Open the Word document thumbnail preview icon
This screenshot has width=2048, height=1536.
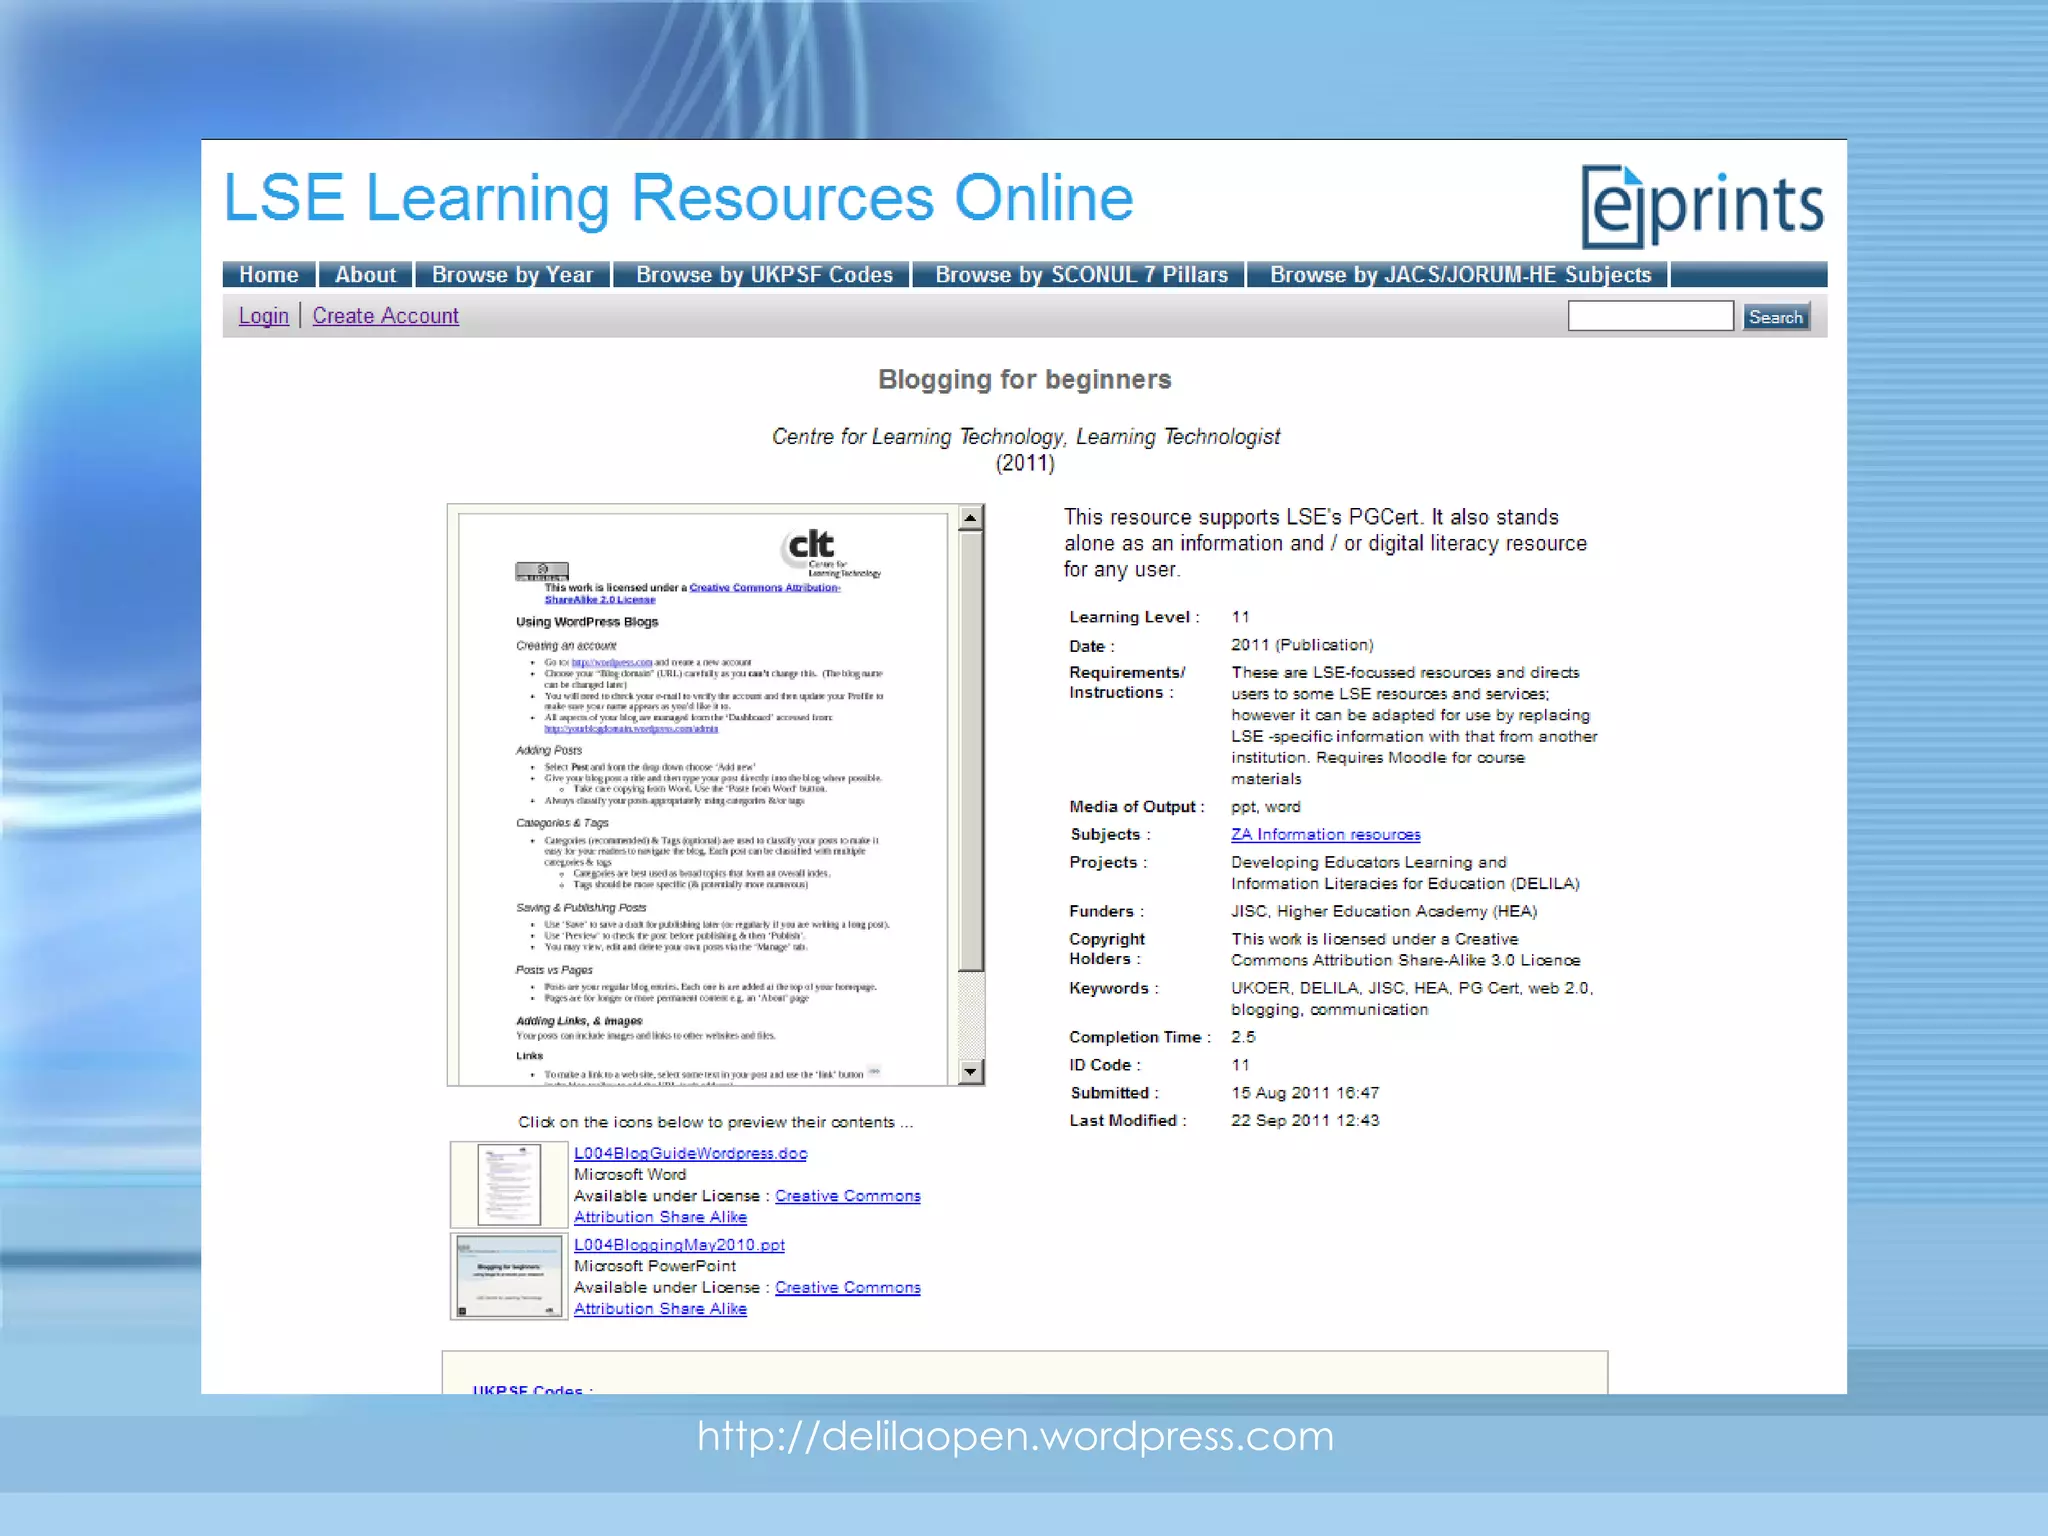click(x=509, y=1185)
